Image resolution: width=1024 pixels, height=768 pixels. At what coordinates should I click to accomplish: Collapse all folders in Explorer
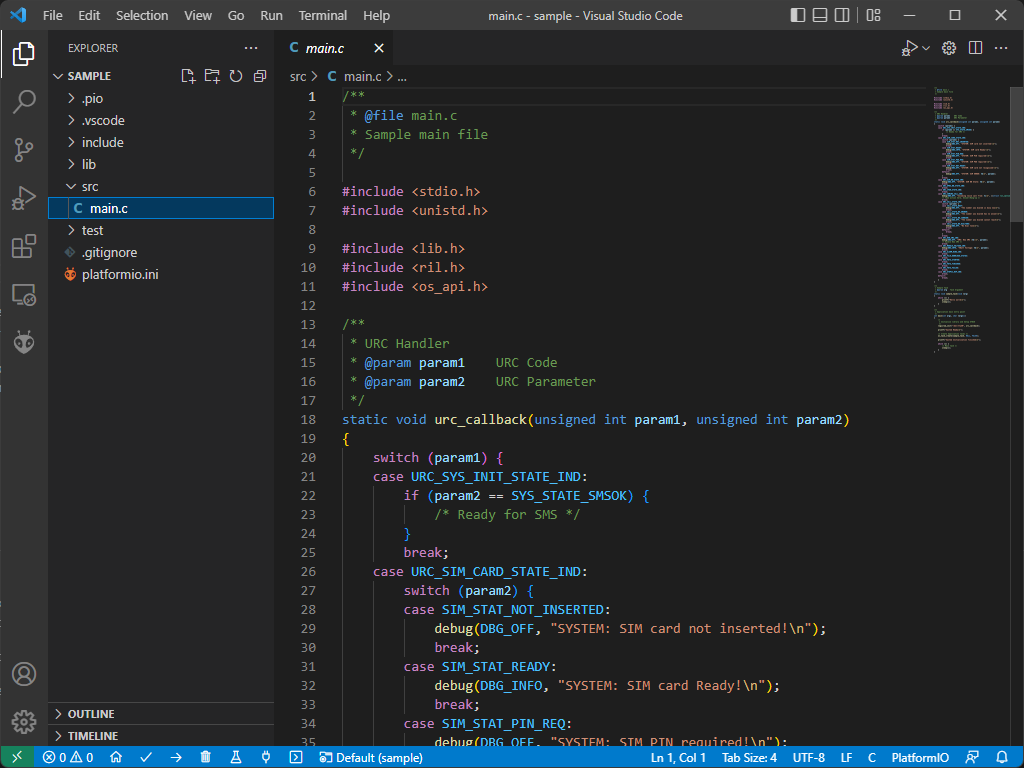[x=260, y=76]
